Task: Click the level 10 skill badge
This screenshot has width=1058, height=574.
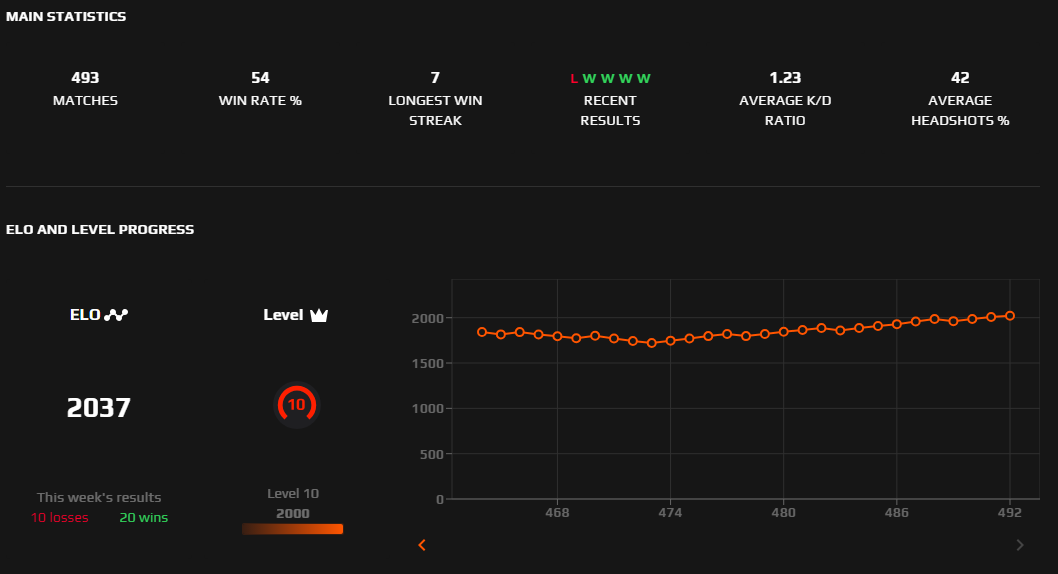Action: click(296, 405)
